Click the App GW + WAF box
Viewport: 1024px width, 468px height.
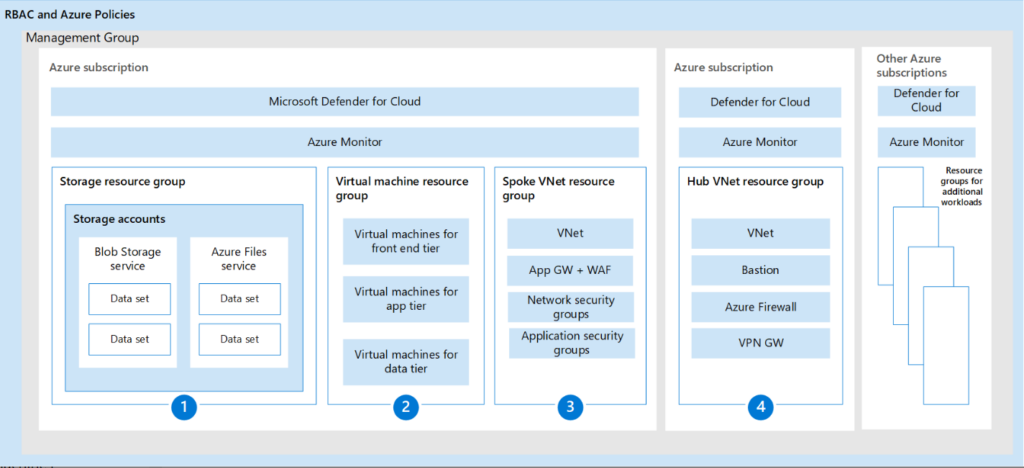[570, 270]
